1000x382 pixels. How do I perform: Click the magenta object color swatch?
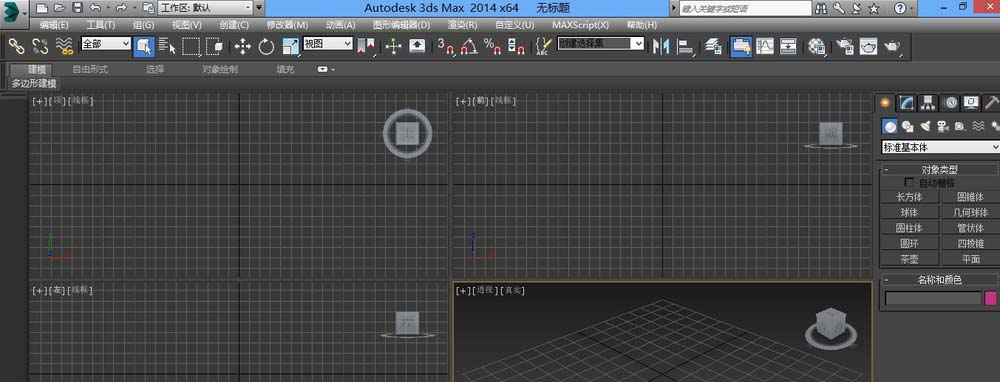click(990, 298)
